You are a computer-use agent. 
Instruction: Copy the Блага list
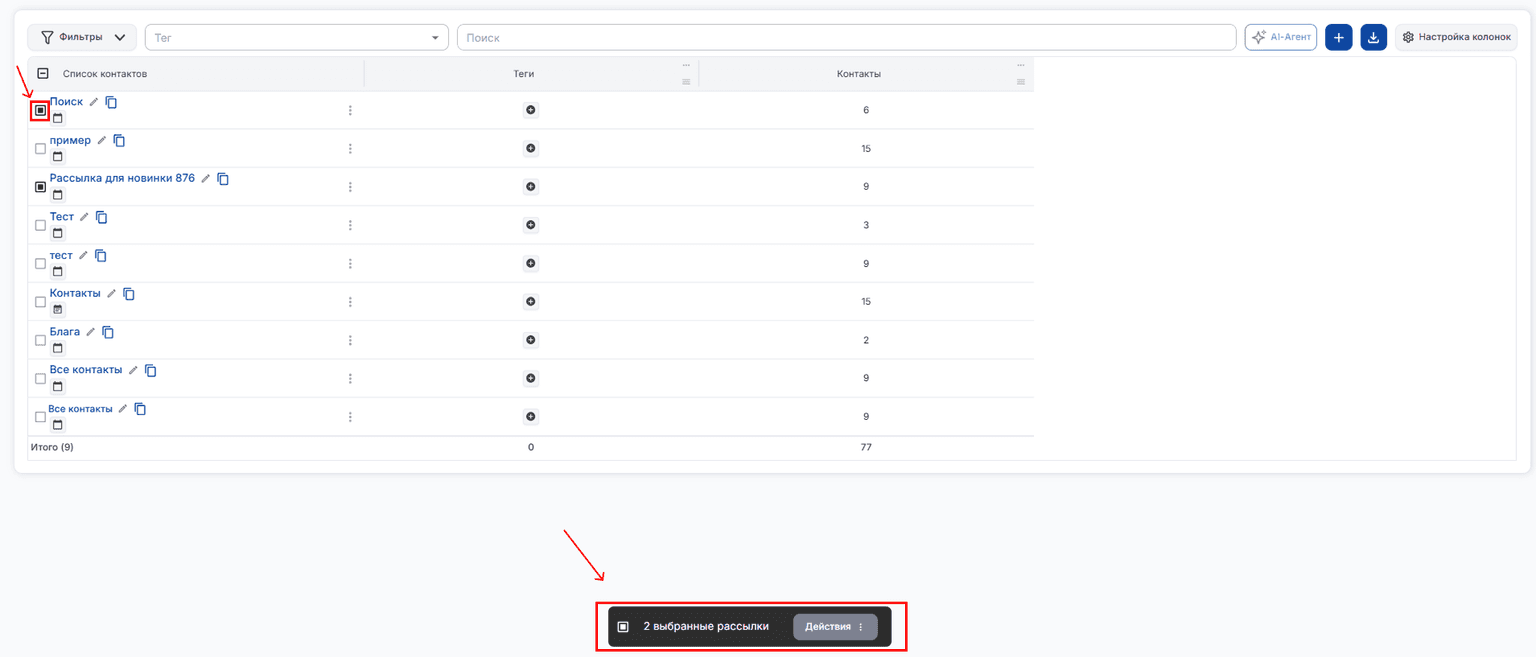(108, 332)
